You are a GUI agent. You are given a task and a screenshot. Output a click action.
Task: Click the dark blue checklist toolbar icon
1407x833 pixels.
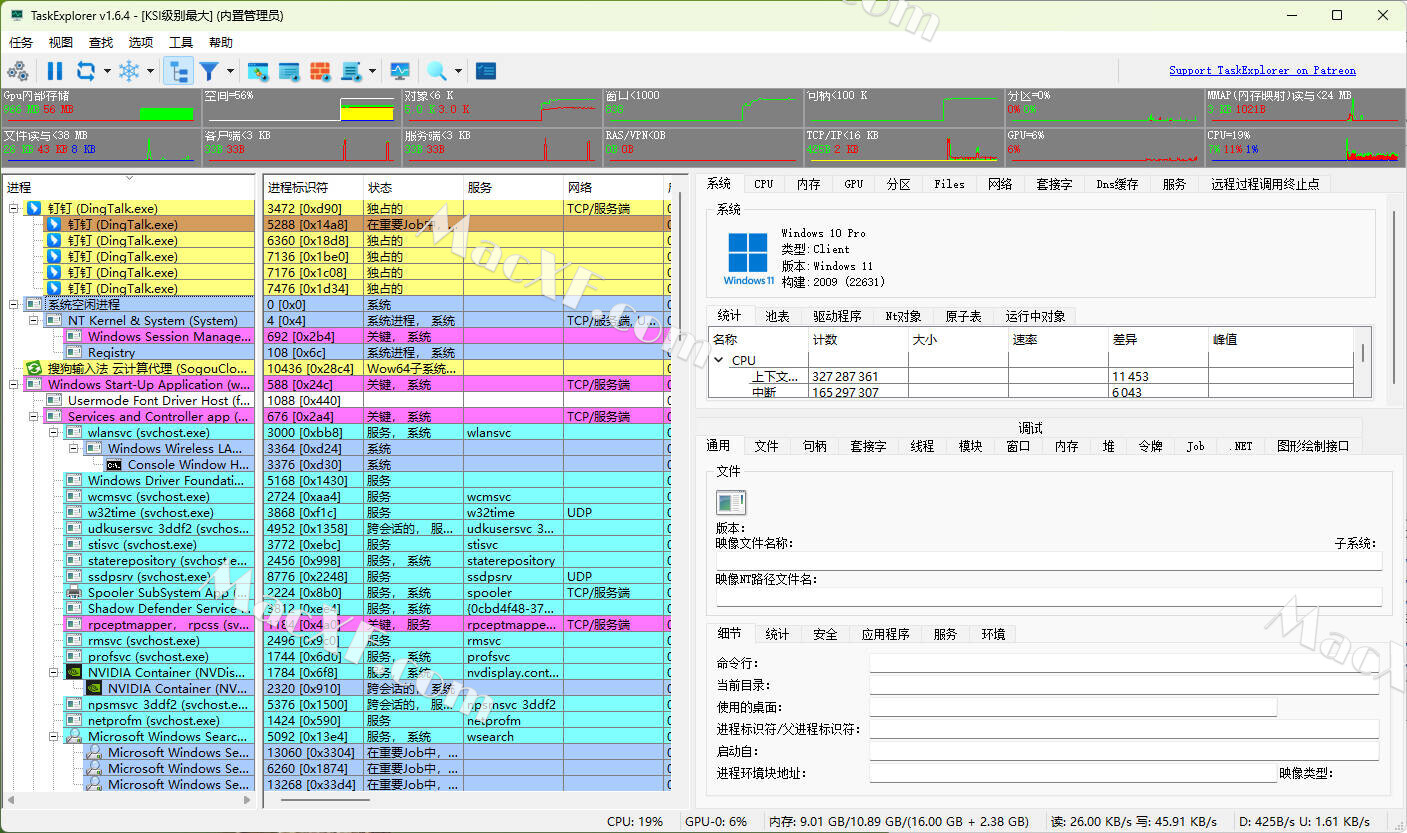click(486, 71)
